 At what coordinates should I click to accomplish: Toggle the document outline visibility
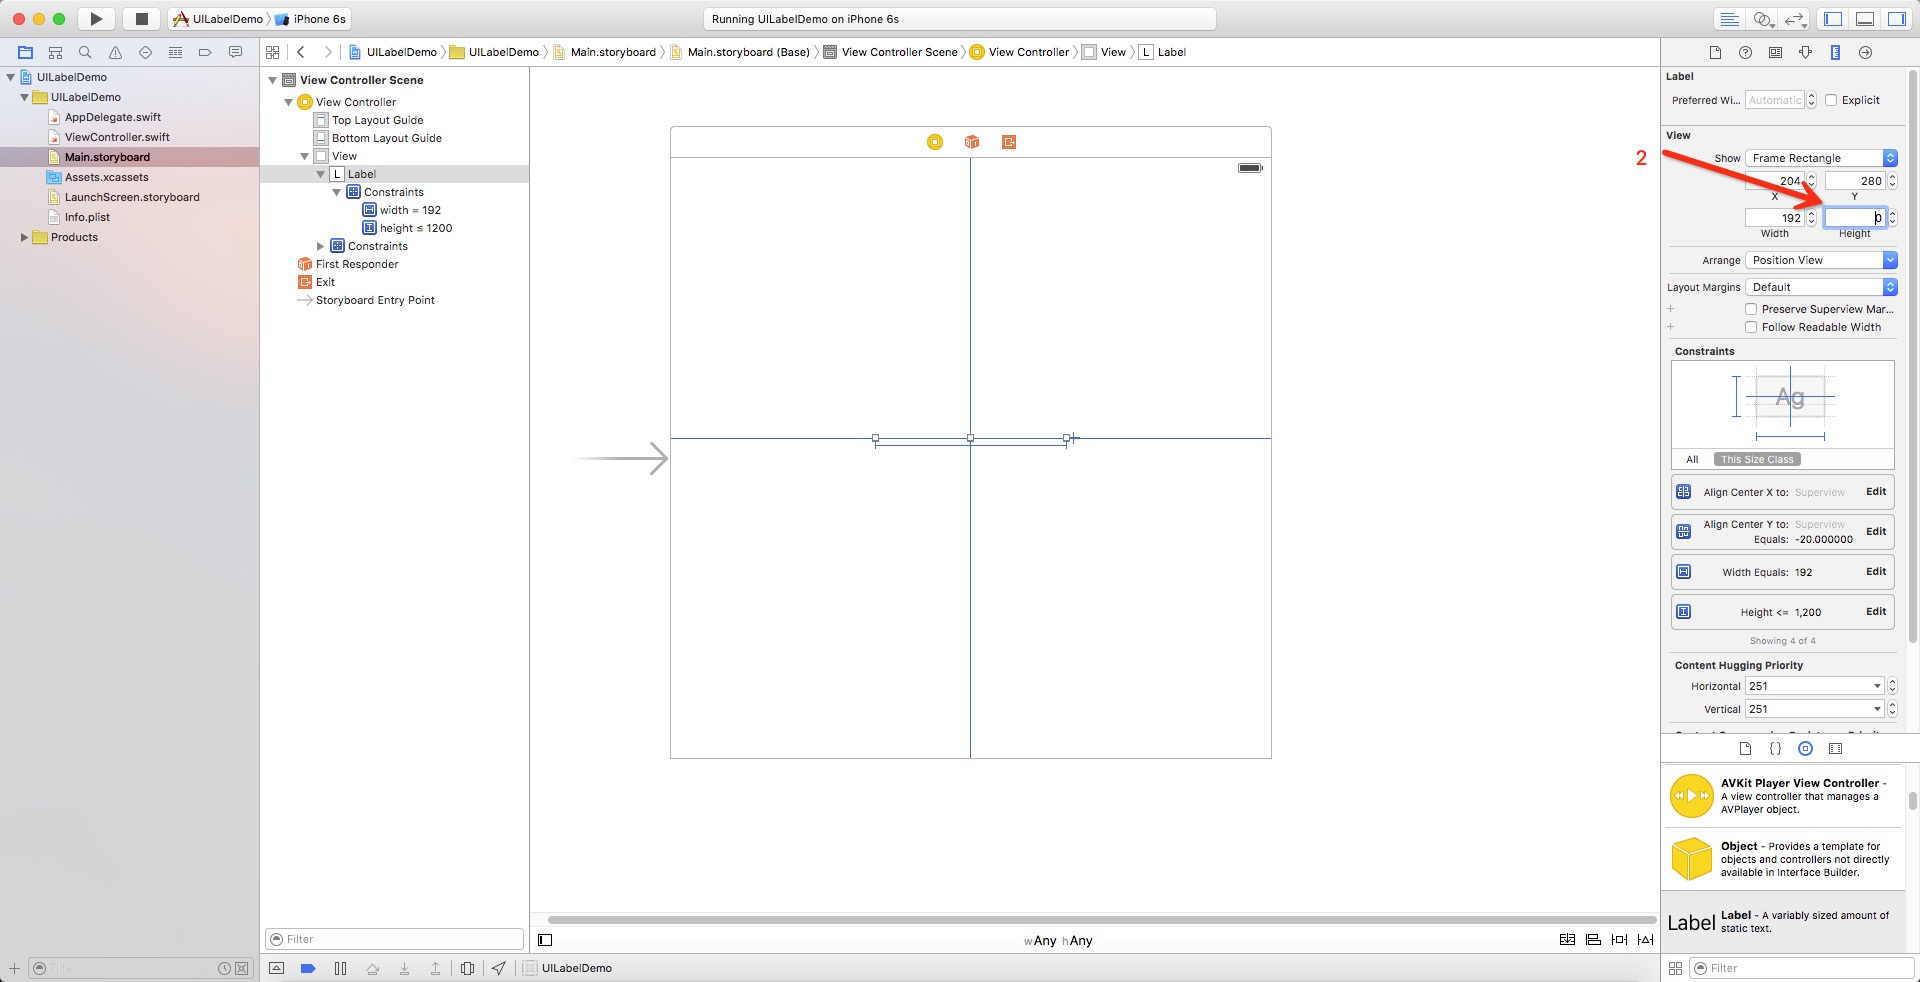(545, 940)
